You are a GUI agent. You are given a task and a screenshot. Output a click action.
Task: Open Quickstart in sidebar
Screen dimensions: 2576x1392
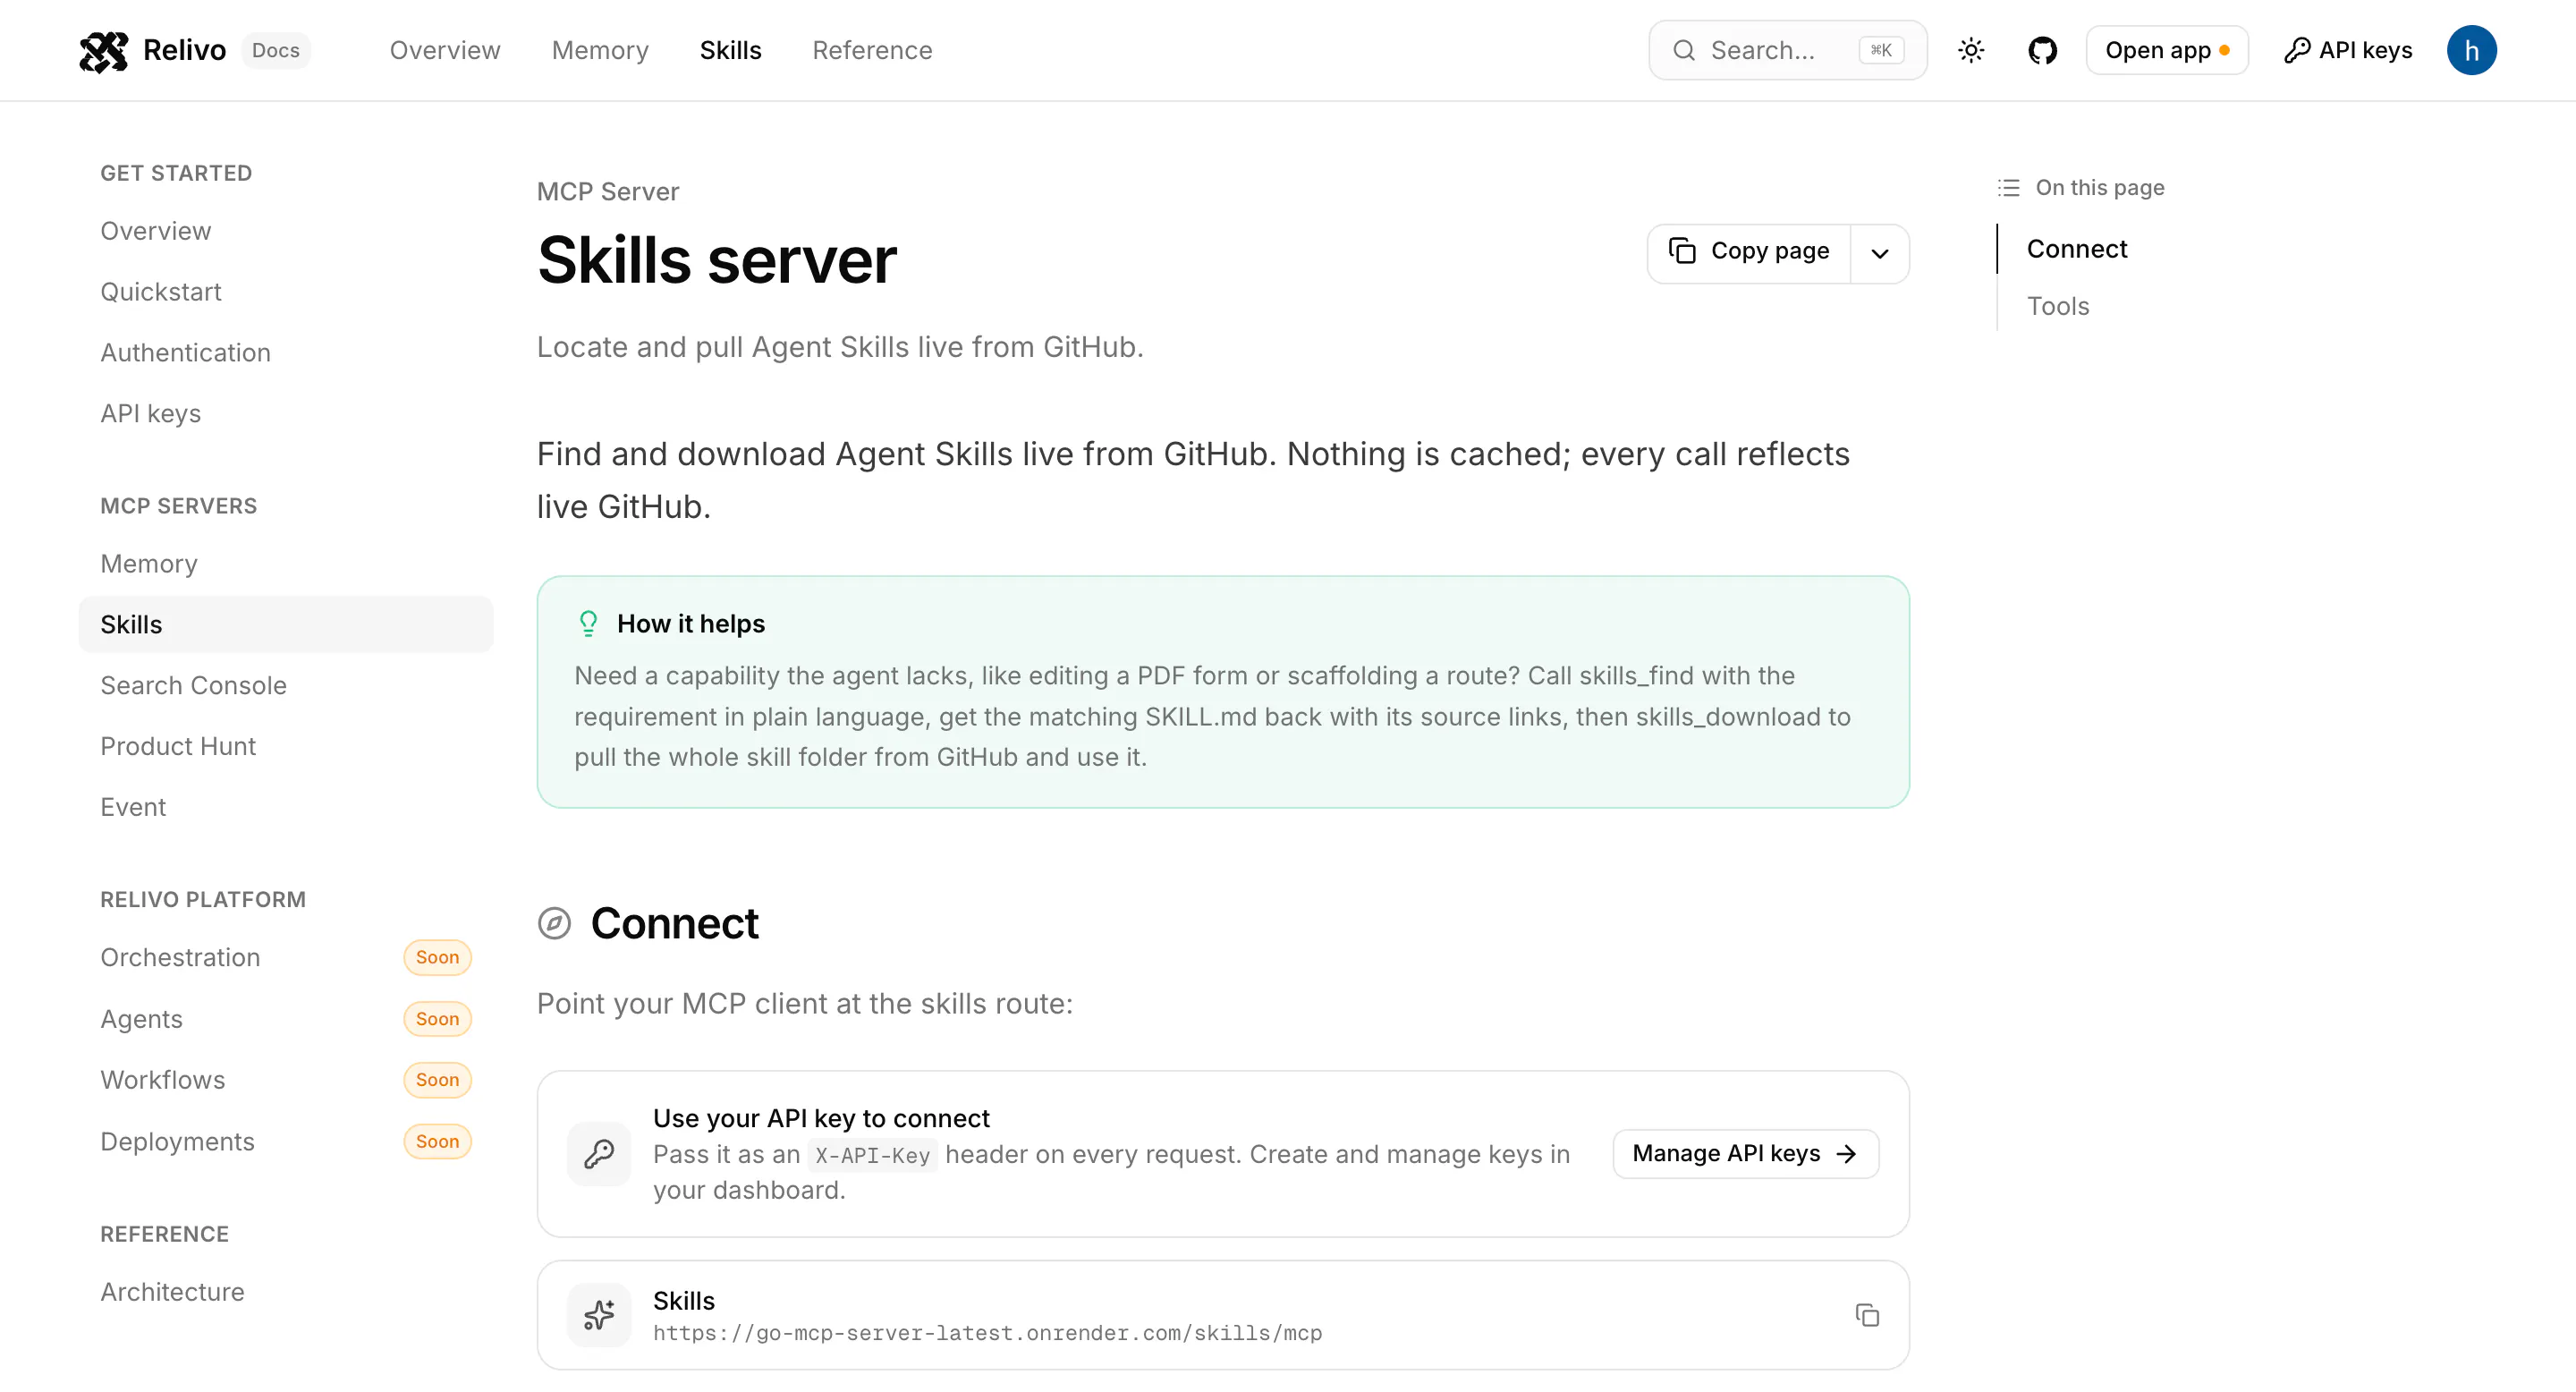tap(285, 292)
